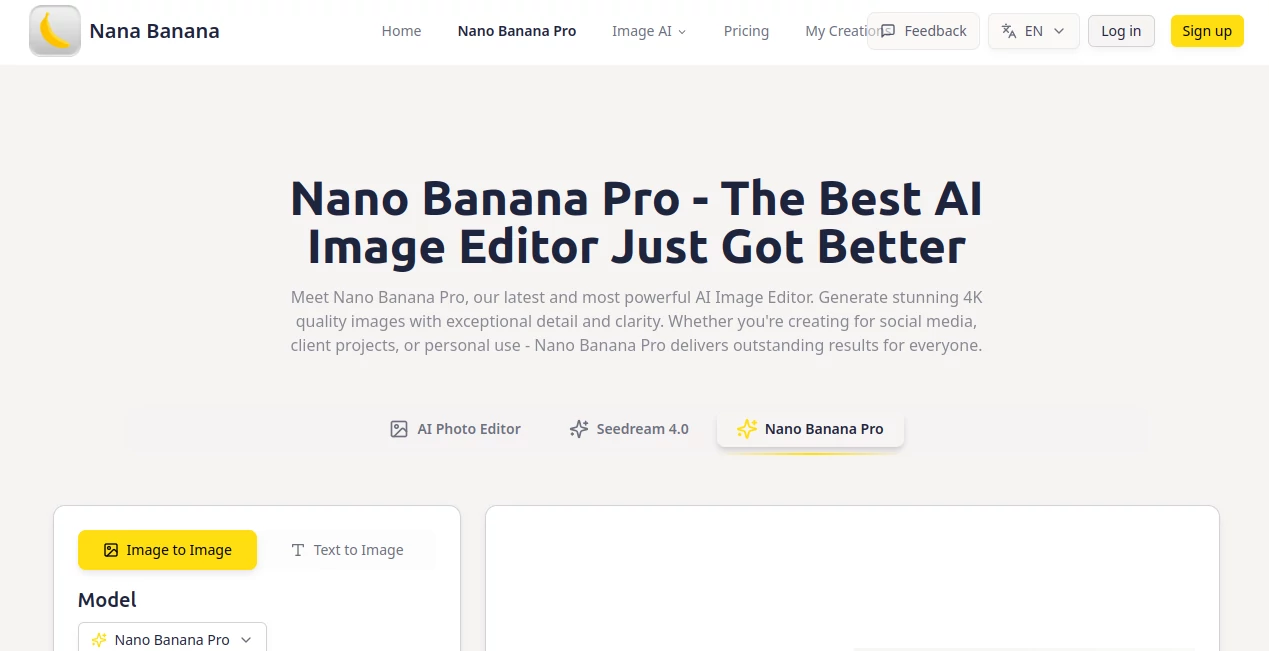Click the Nana Banana banana logo
Screen dimensions: 1269x651
(54, 31)
